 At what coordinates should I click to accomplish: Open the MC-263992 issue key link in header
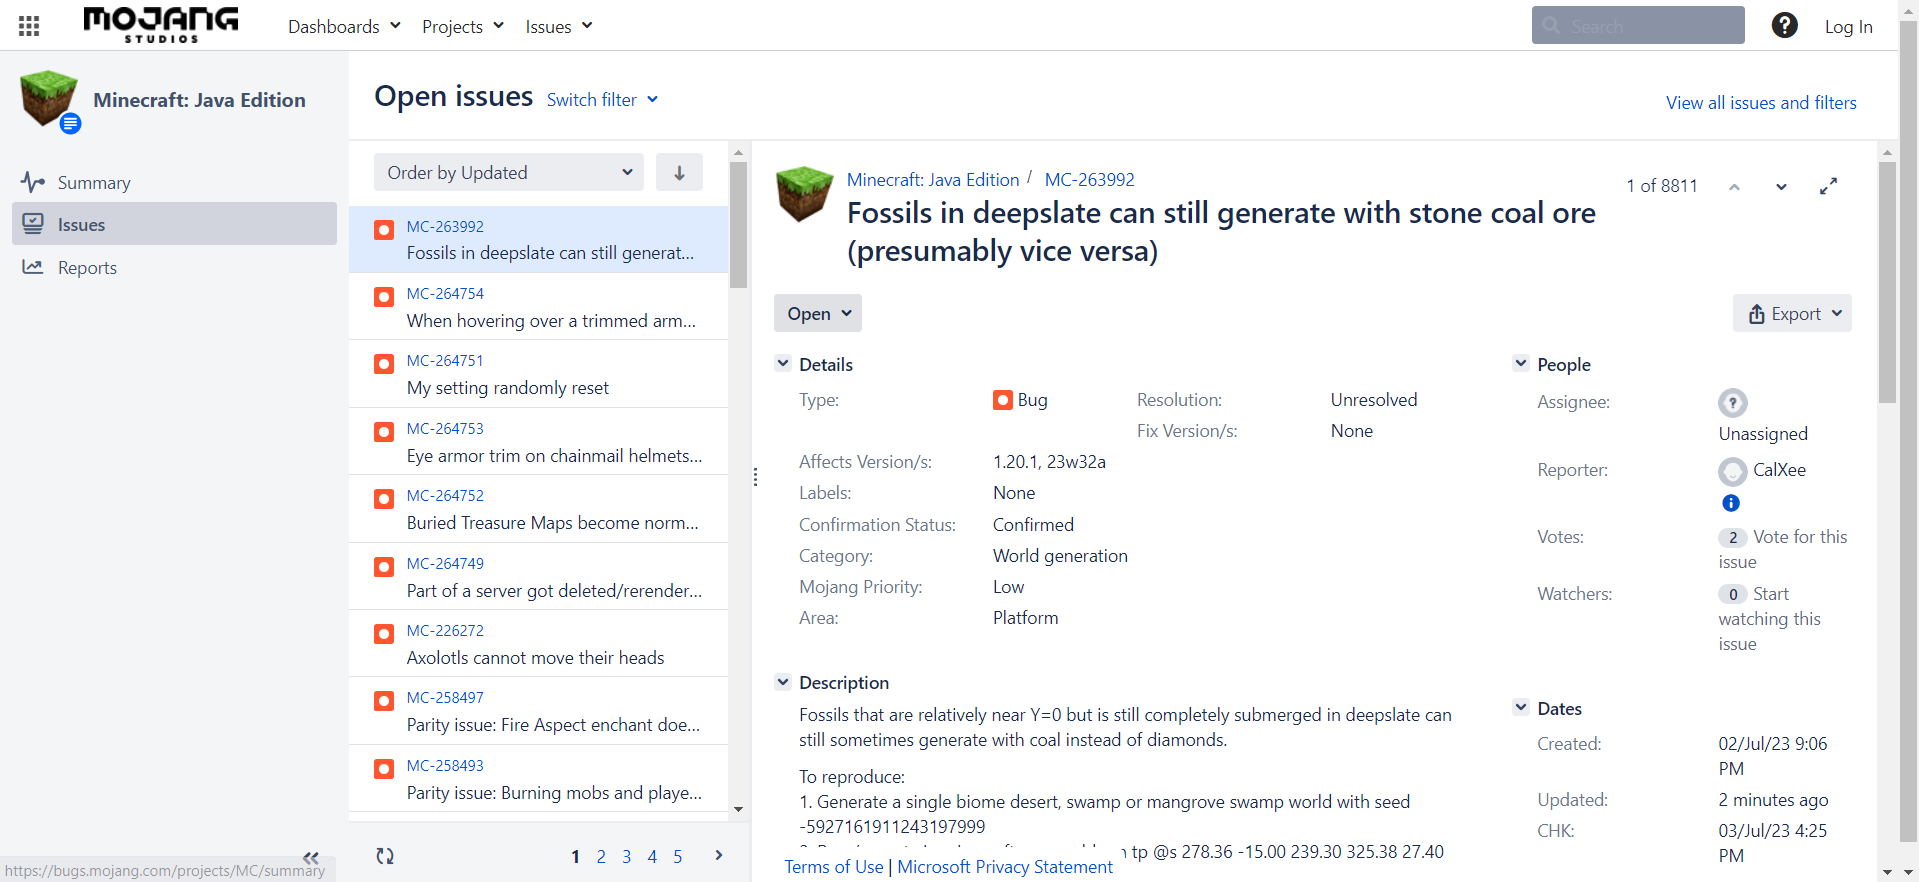pyautogui.click(x=1089, y=179)
